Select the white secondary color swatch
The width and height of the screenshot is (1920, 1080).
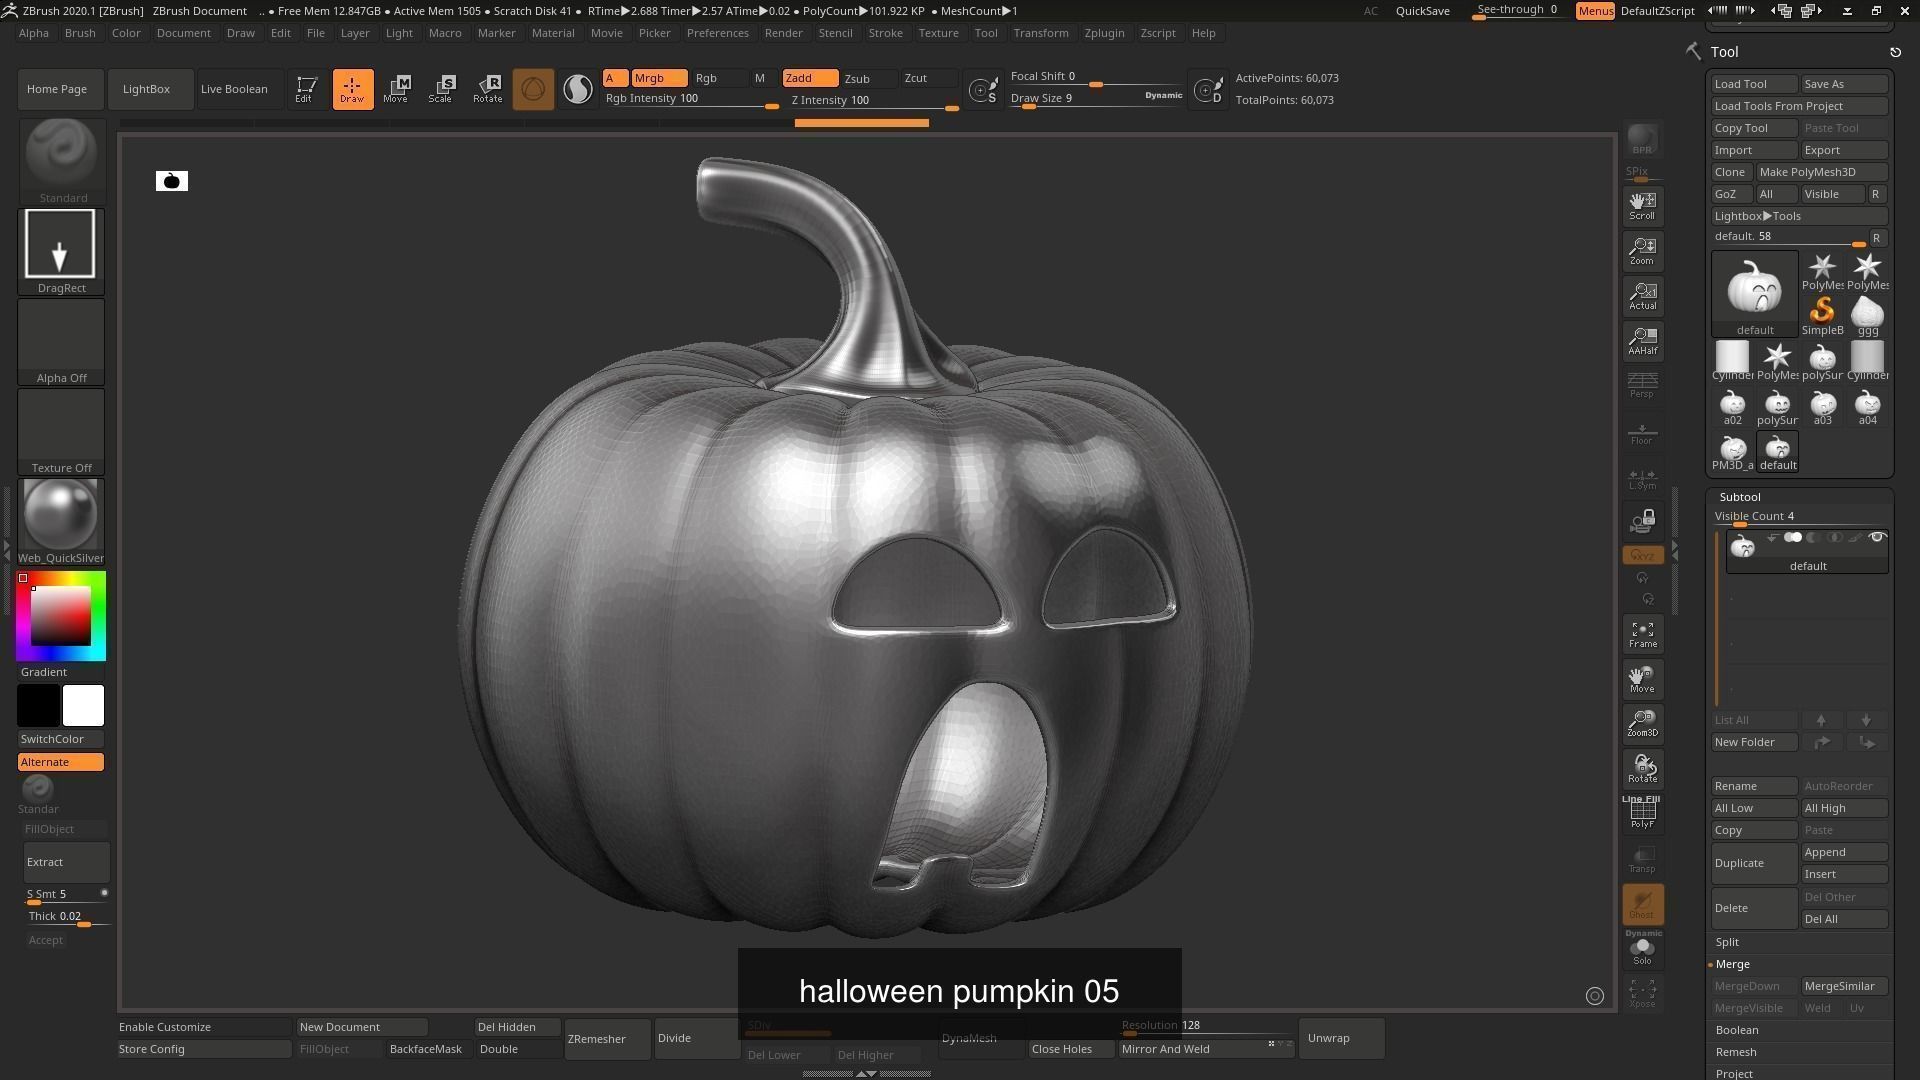point(83,706)
